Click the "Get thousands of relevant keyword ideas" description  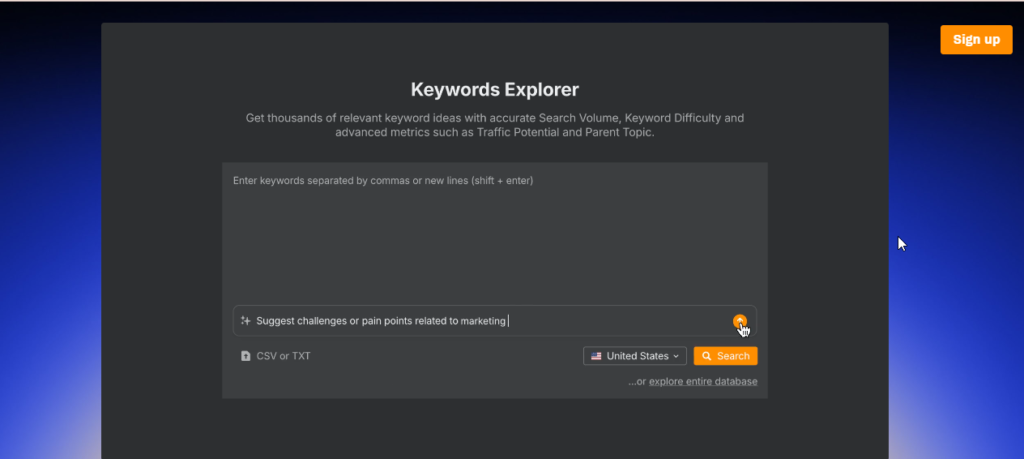point(494,125)
